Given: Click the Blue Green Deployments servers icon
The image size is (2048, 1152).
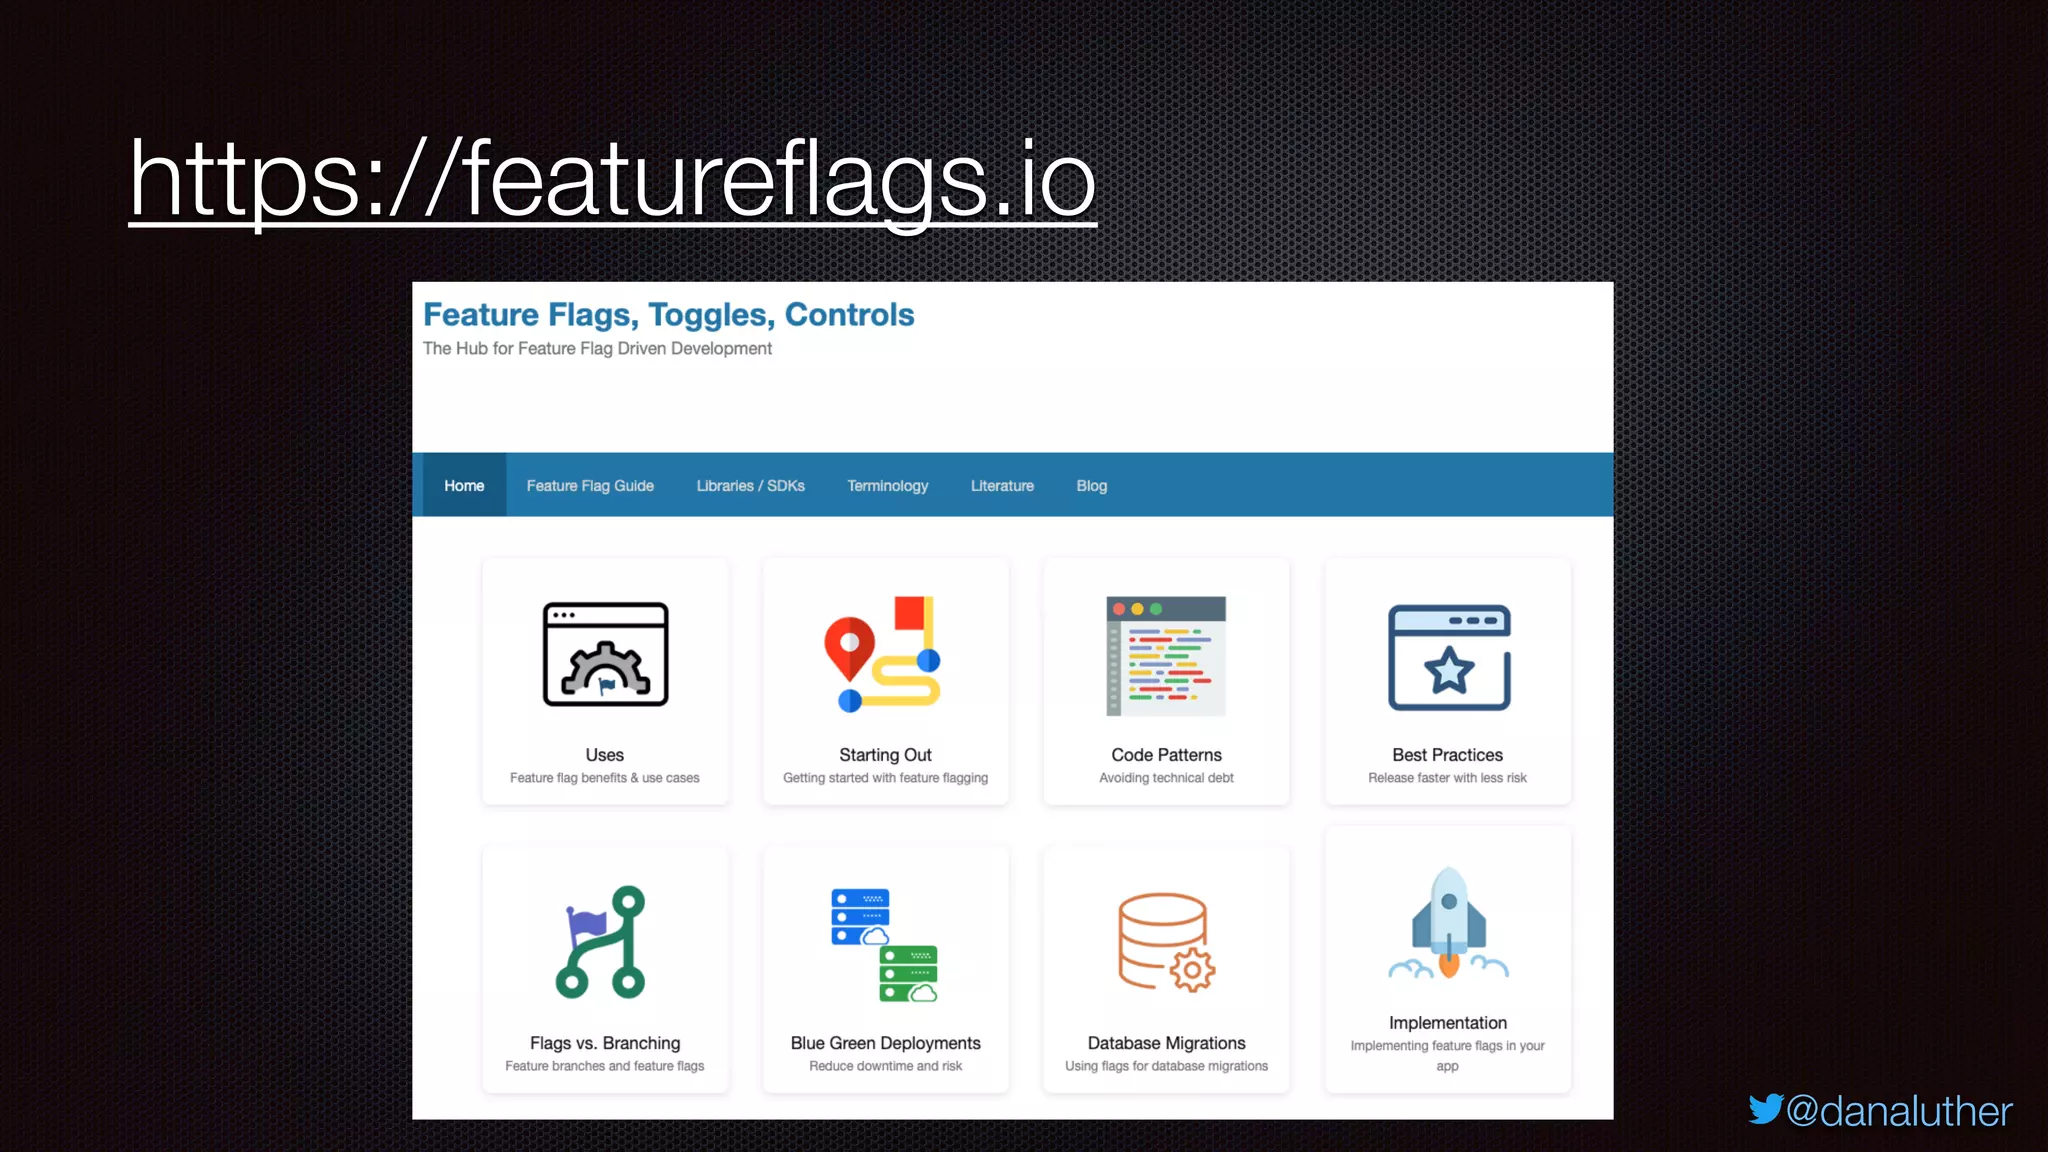Looking at the screenshot, I should coord(884,945).
